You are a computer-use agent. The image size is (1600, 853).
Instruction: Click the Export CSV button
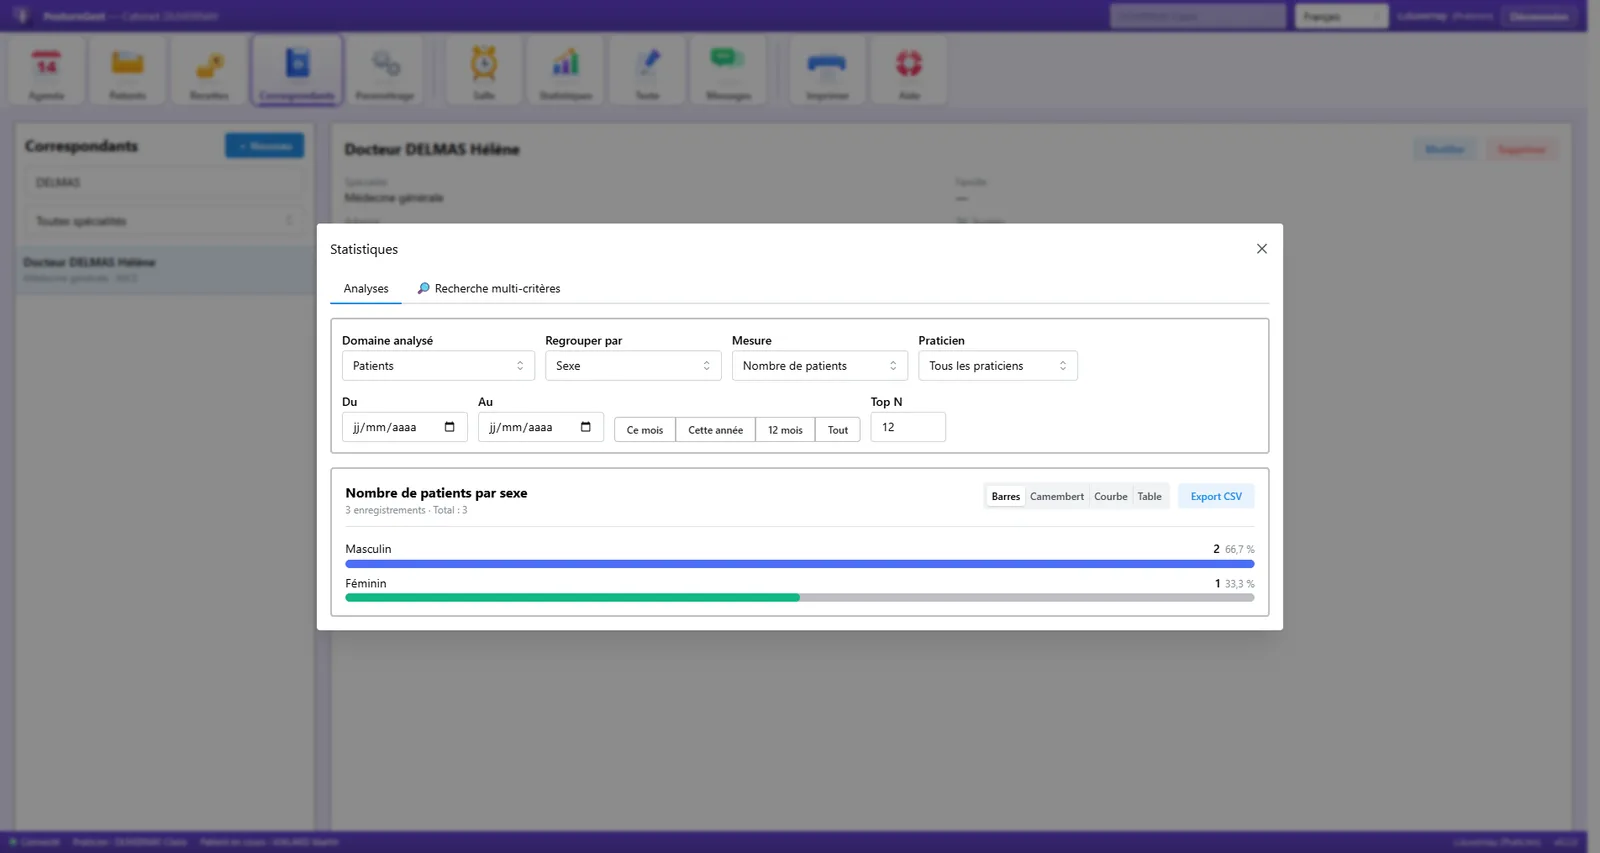click(x=1216, y=496)
